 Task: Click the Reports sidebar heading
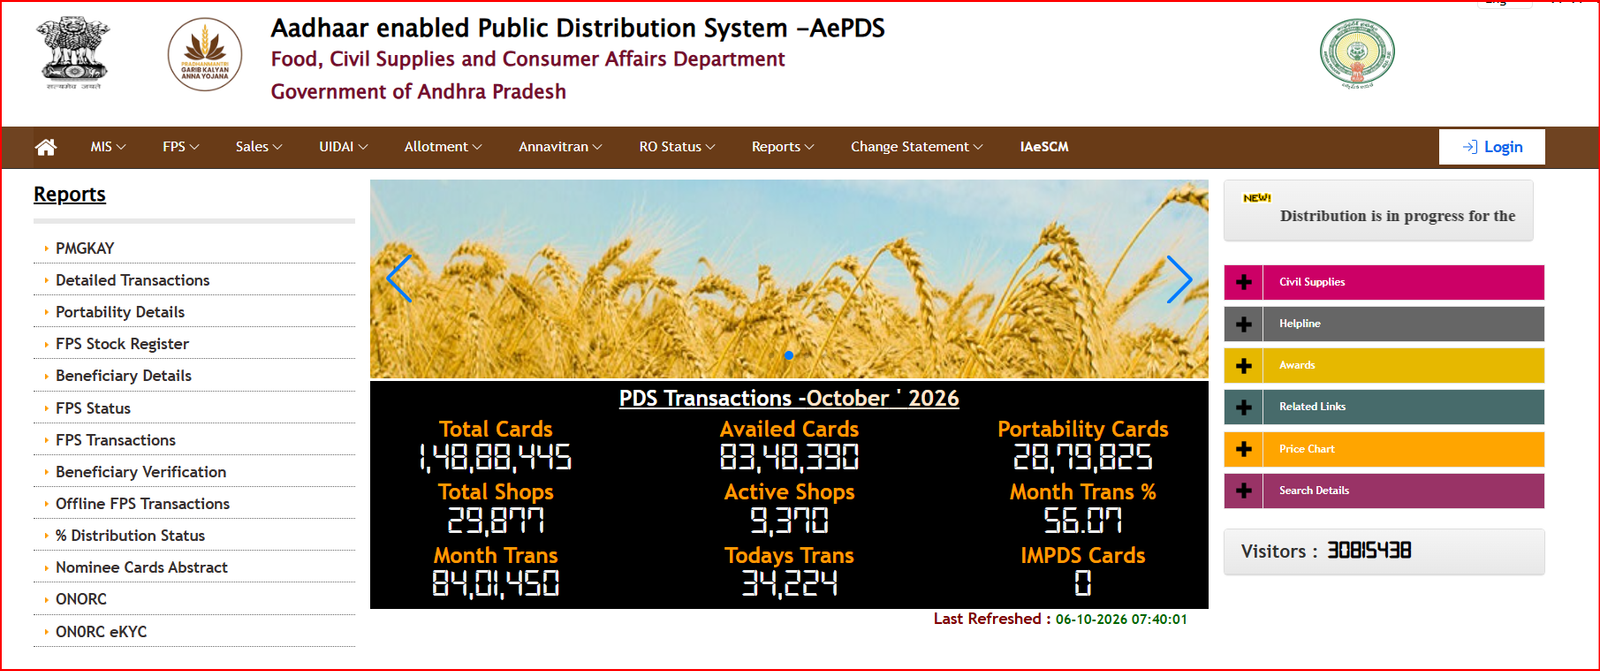[x=69, y=195]
